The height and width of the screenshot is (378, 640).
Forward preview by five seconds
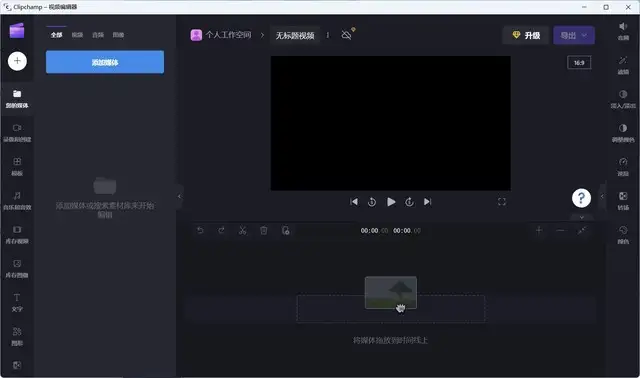pyautogui.click(x=409, y=202)
